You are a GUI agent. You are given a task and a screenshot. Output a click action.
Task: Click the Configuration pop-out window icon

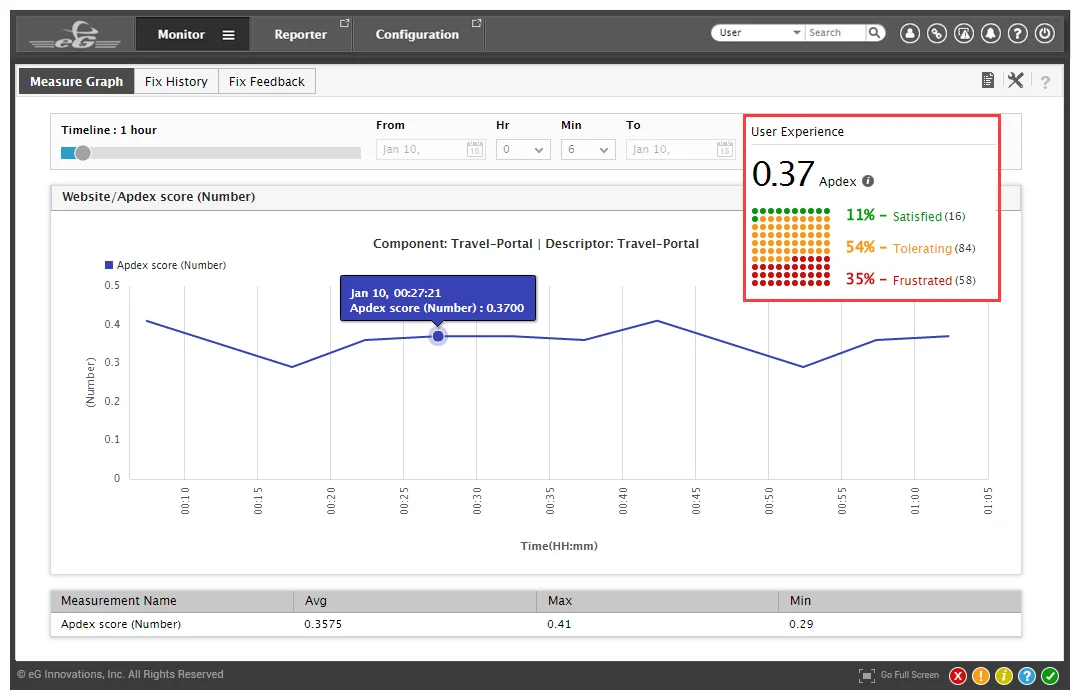(x=476, y=23)
